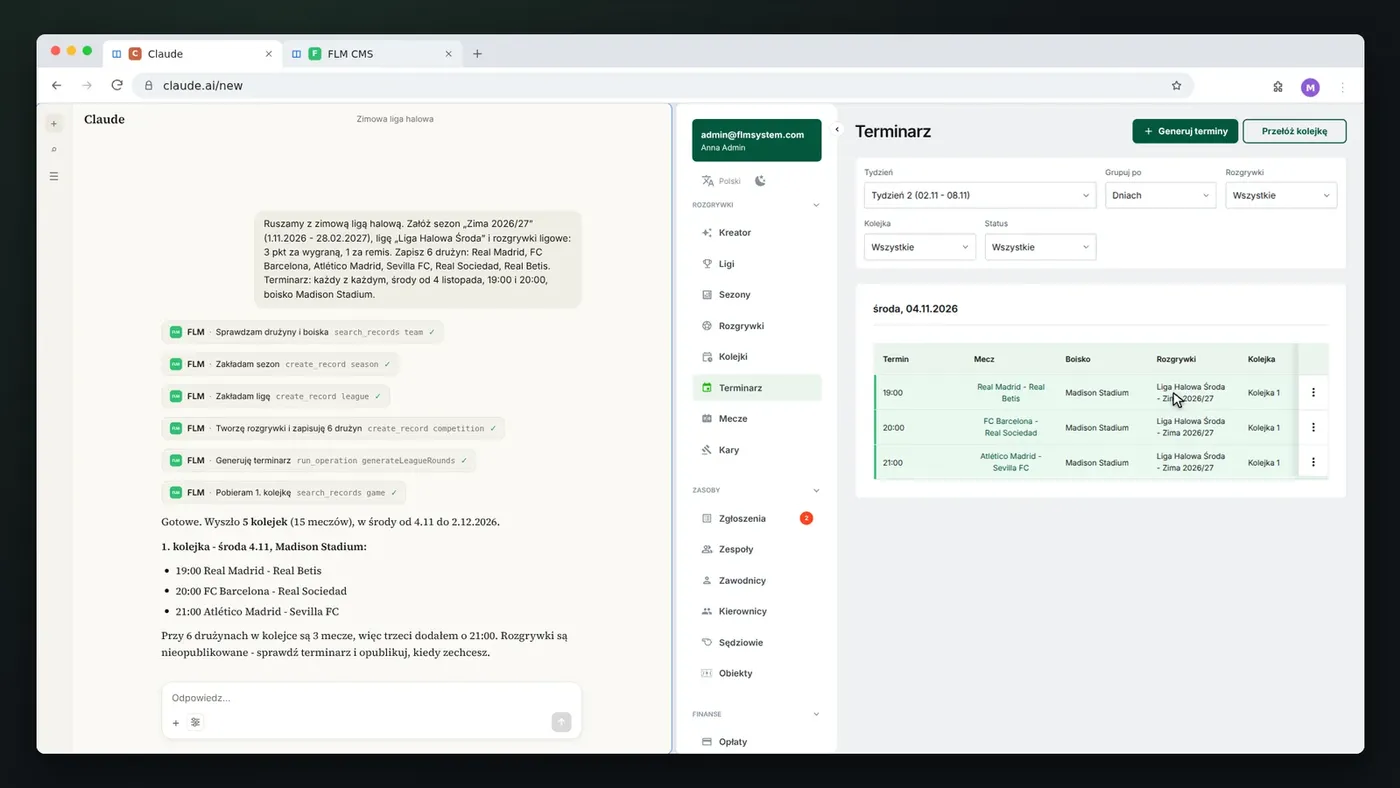This screenshot has height=788, width=1400.
Task: Collapse the ROZGRYWKI sidebar group
Action: [x=816, y=205]
